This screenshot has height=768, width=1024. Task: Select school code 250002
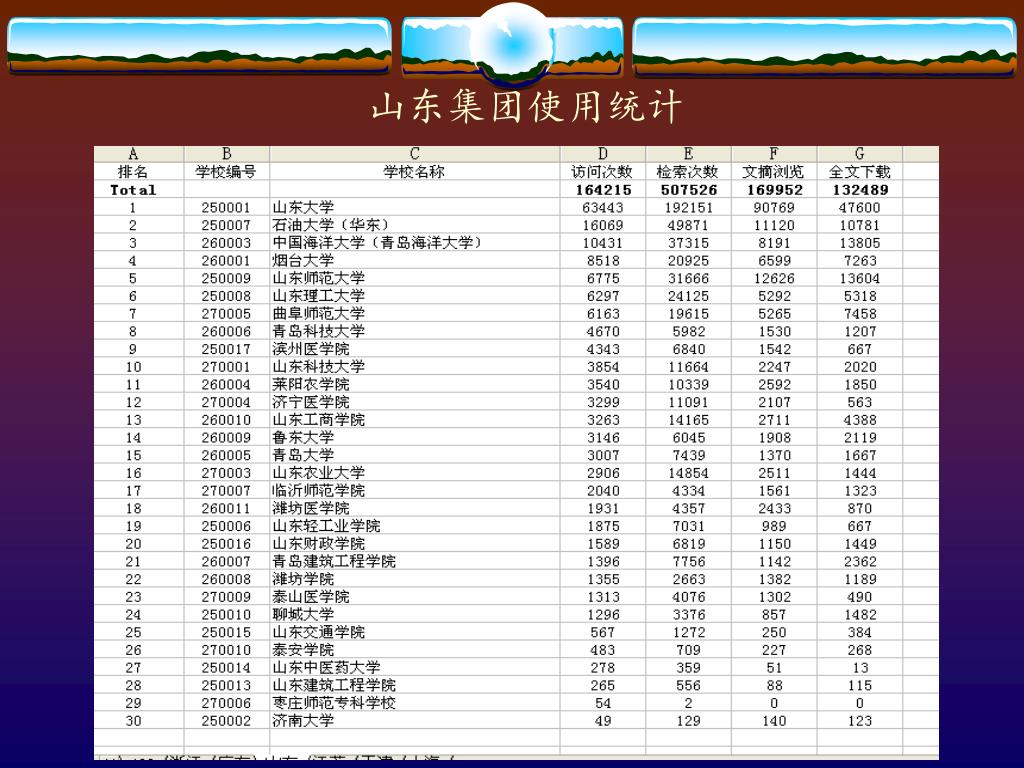[227, 720]
